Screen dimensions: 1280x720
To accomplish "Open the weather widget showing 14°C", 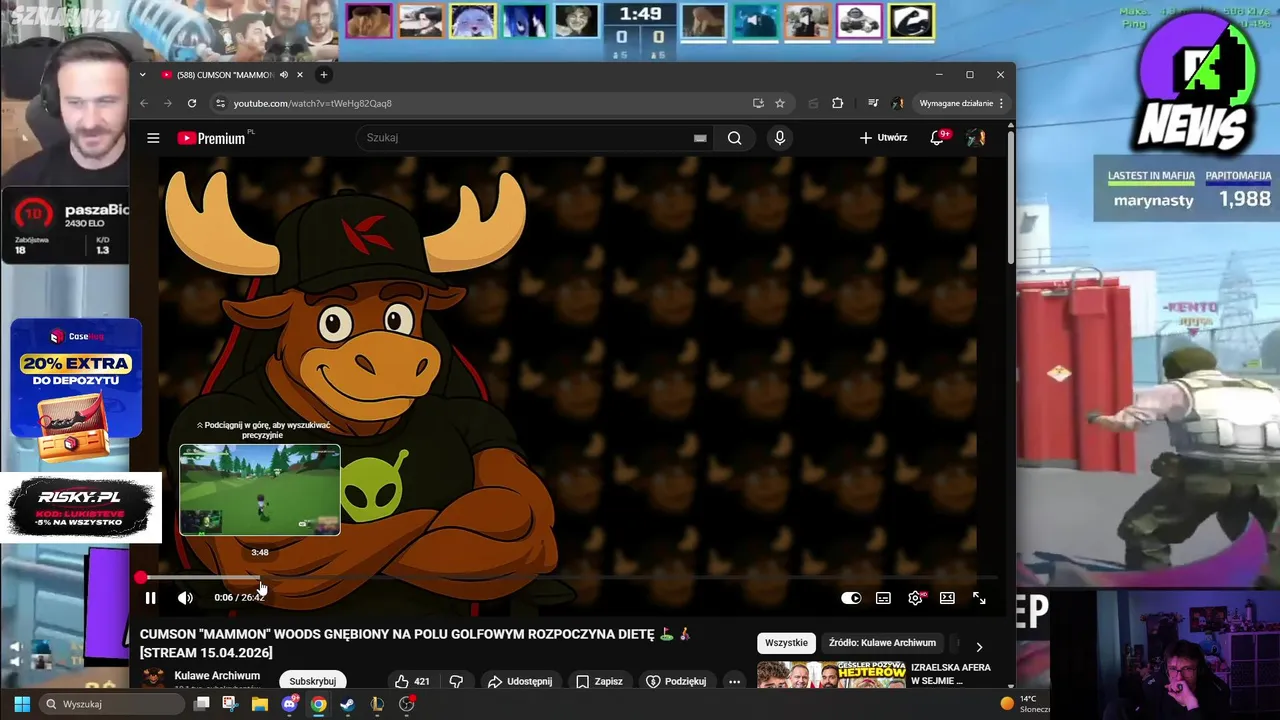I will [1025, 704].
